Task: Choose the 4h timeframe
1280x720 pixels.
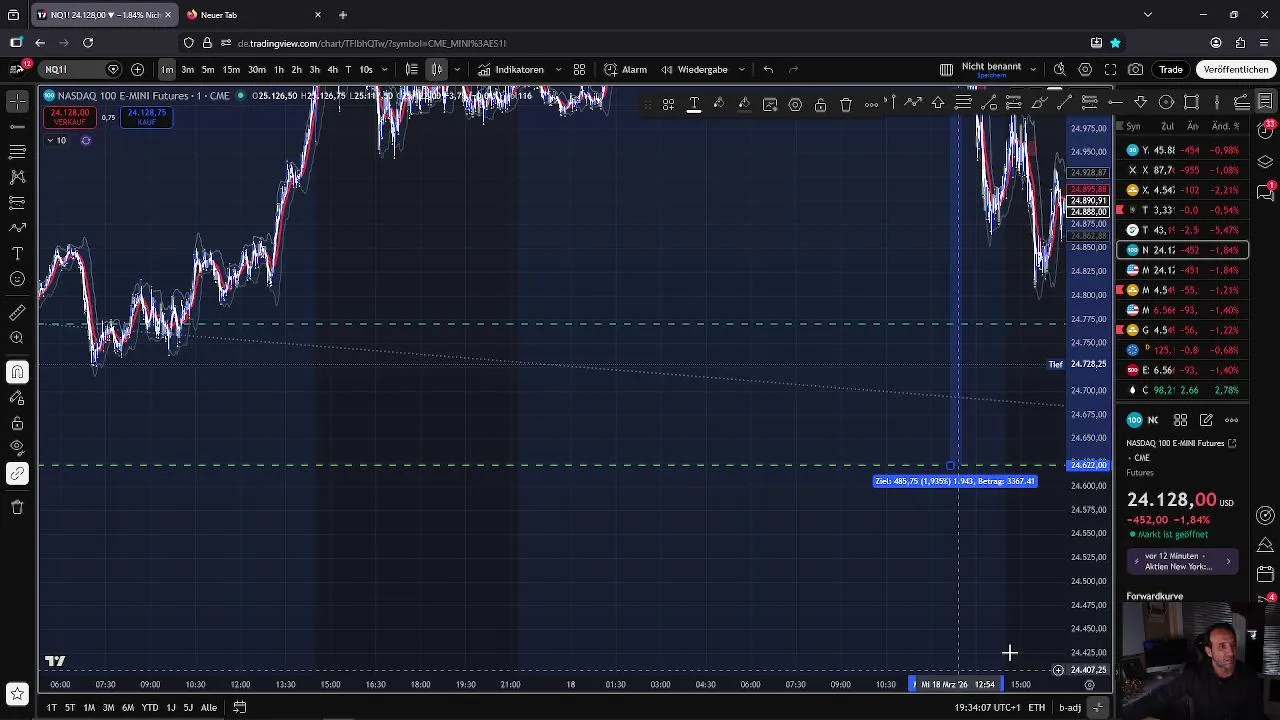Action: [x=332, y=69]
